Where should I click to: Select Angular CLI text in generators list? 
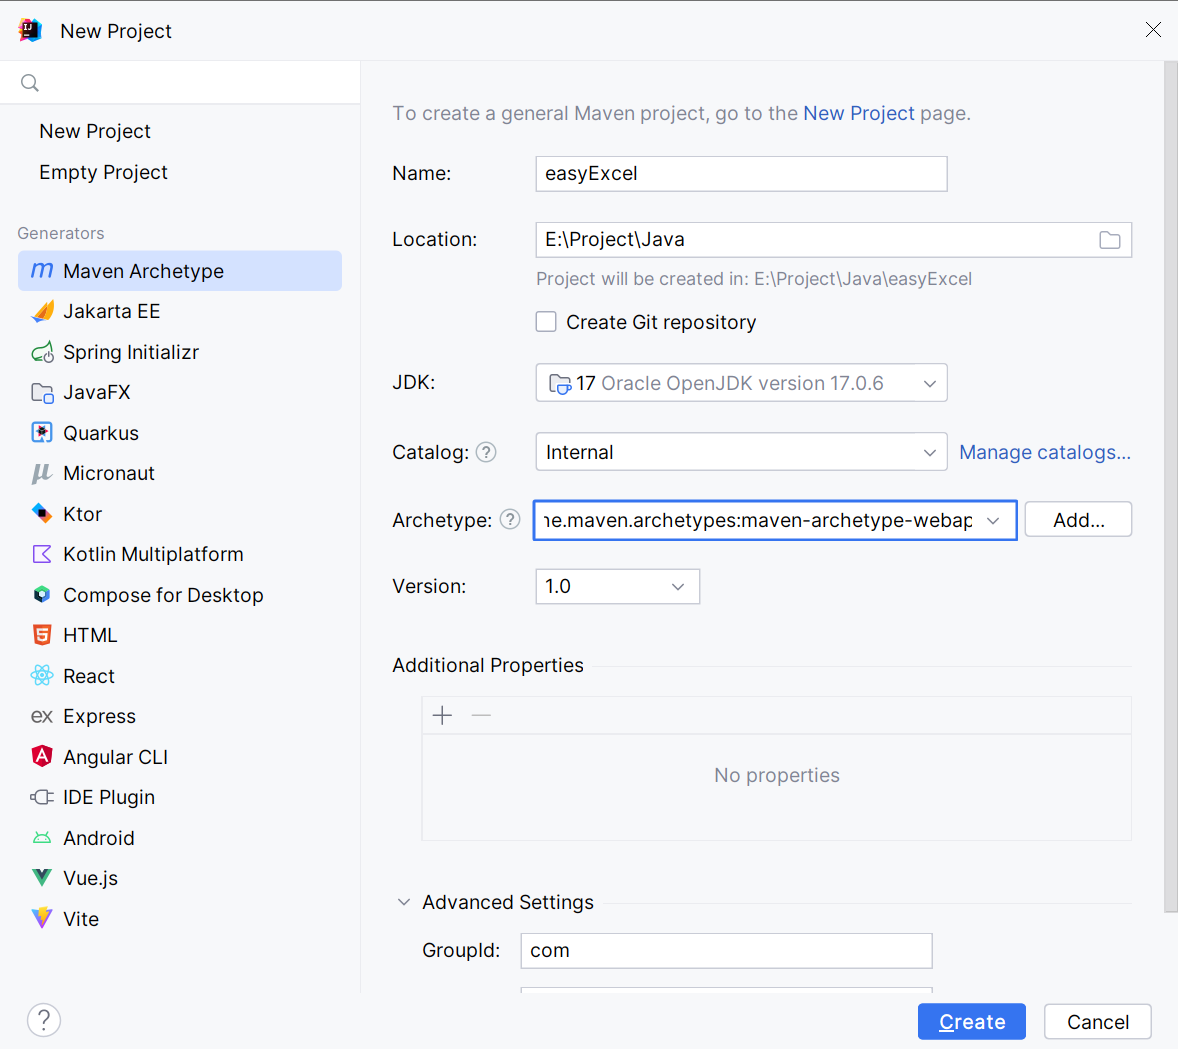(x=115, y=757)
